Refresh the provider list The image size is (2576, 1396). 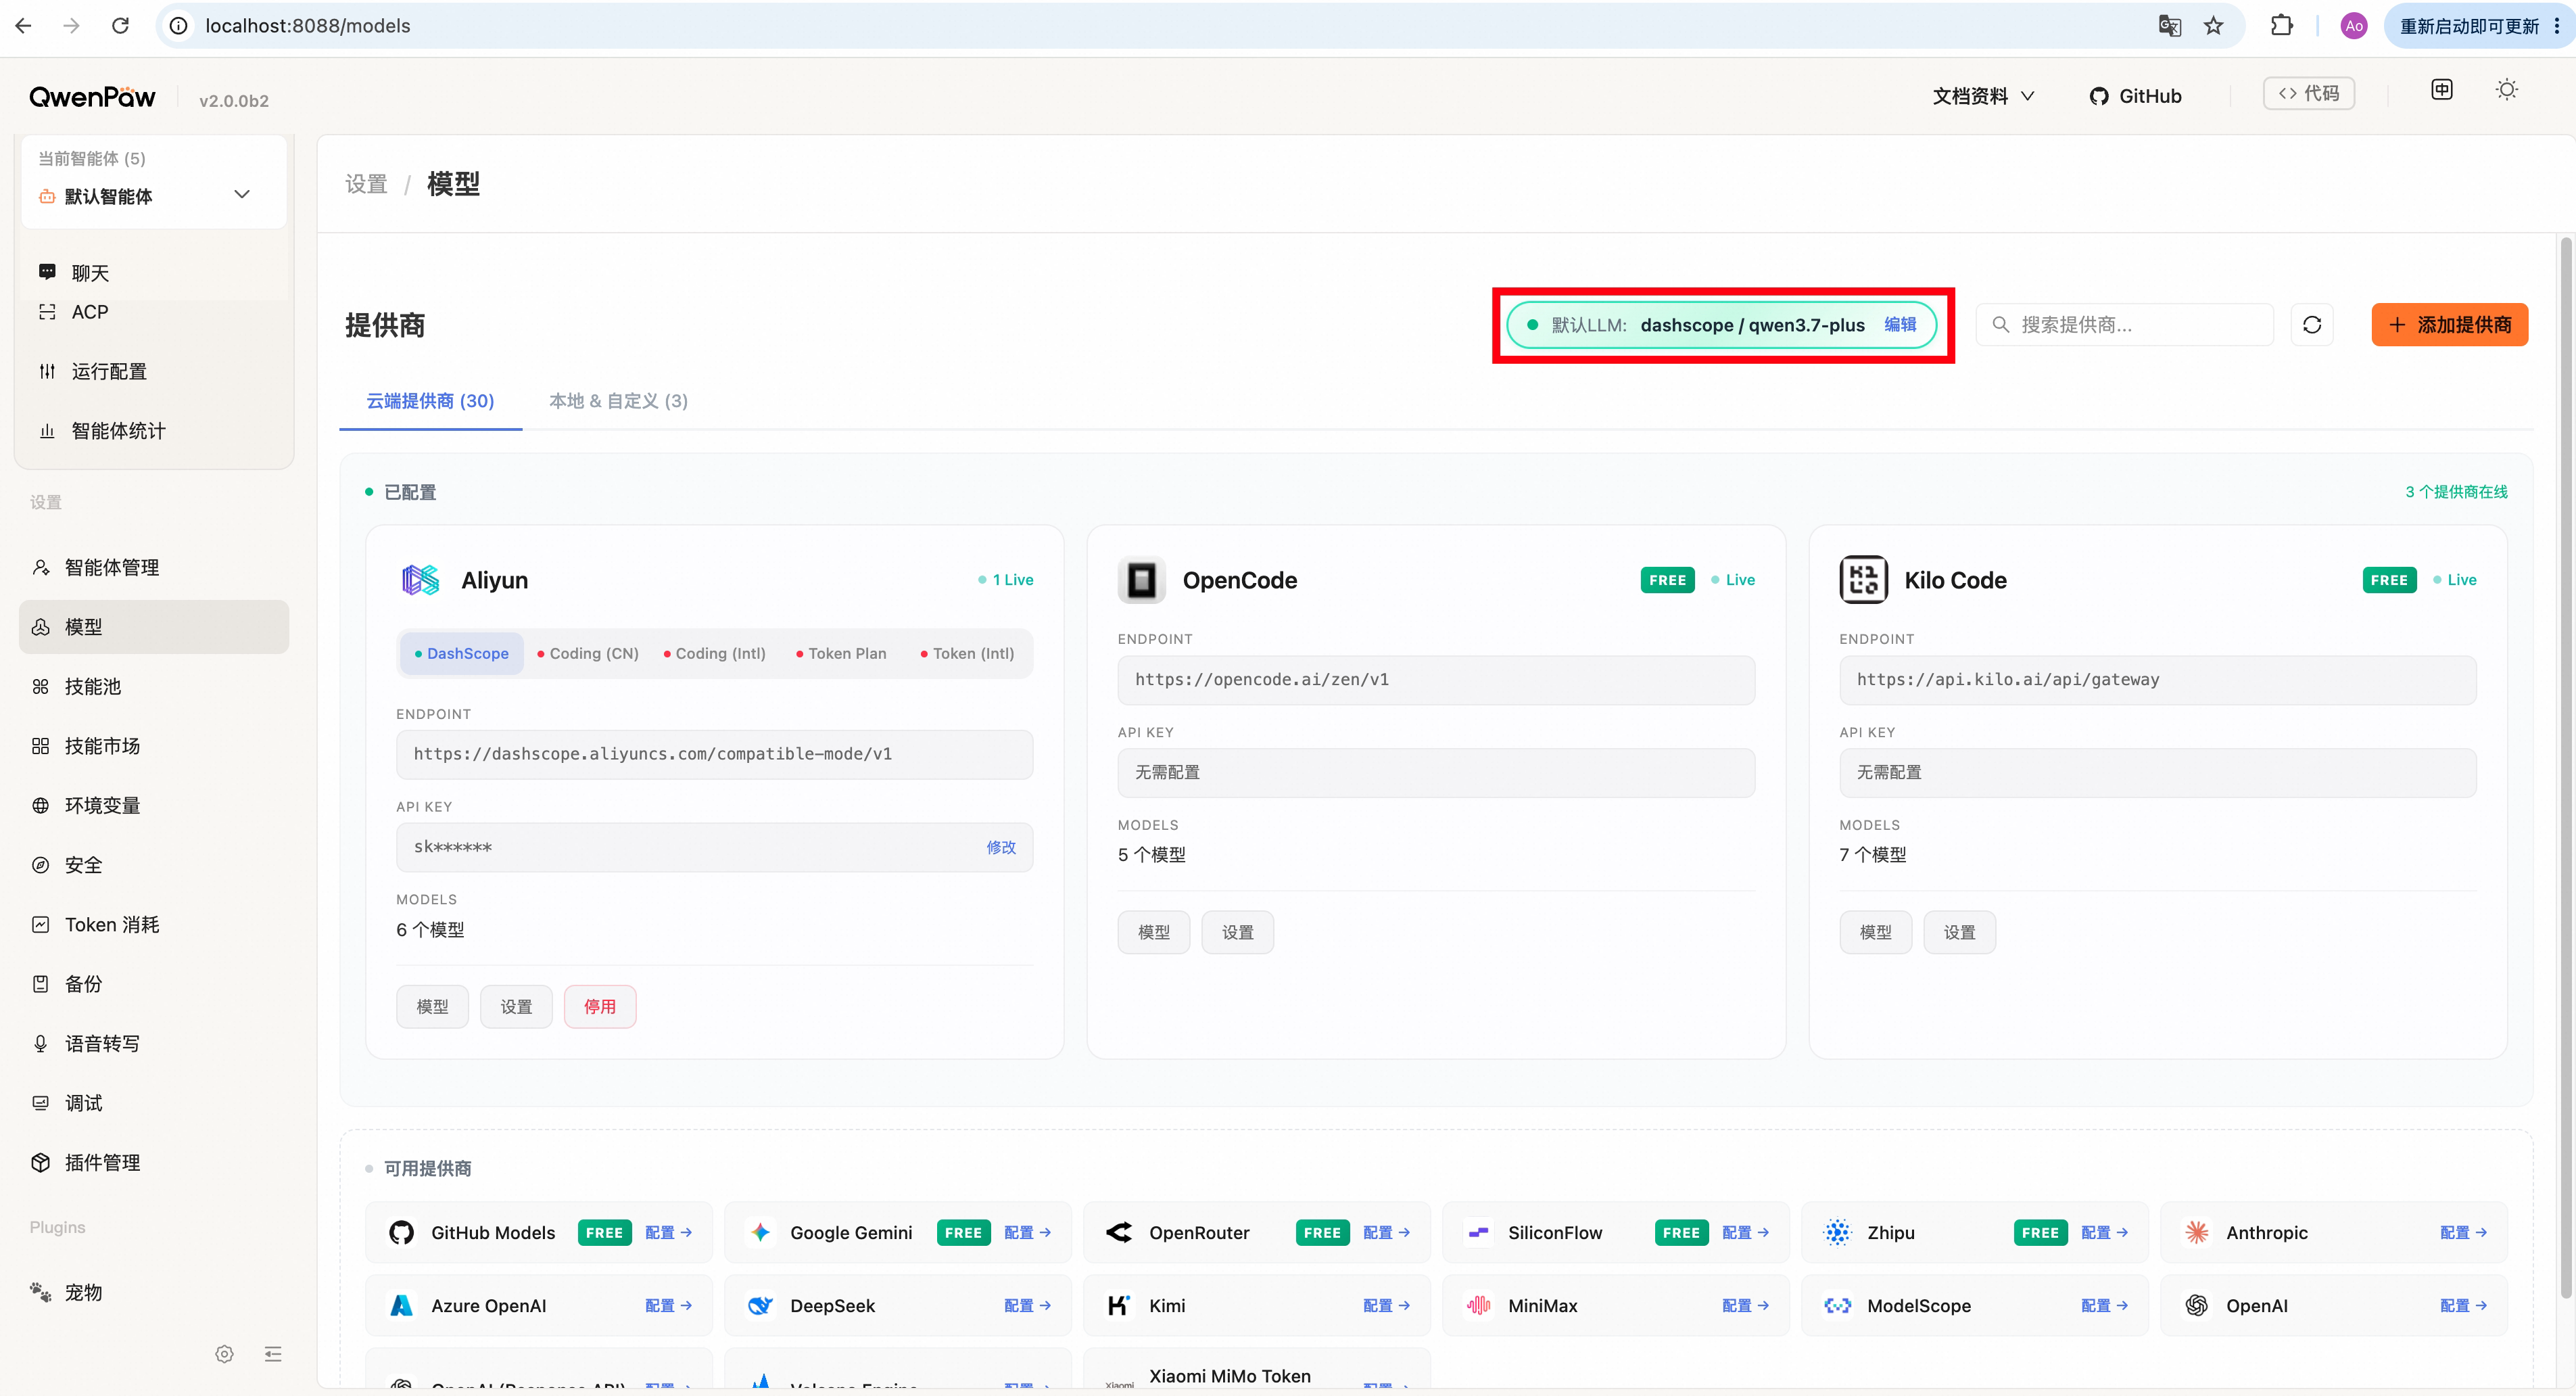pos(2312,325)
